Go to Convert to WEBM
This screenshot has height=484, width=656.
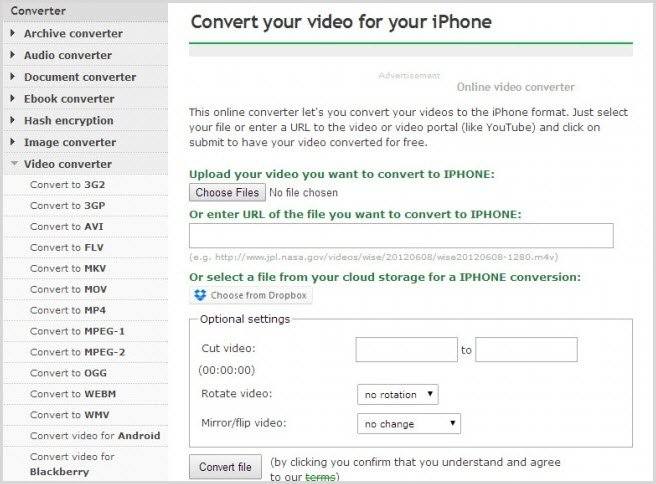tap(73, 394)
